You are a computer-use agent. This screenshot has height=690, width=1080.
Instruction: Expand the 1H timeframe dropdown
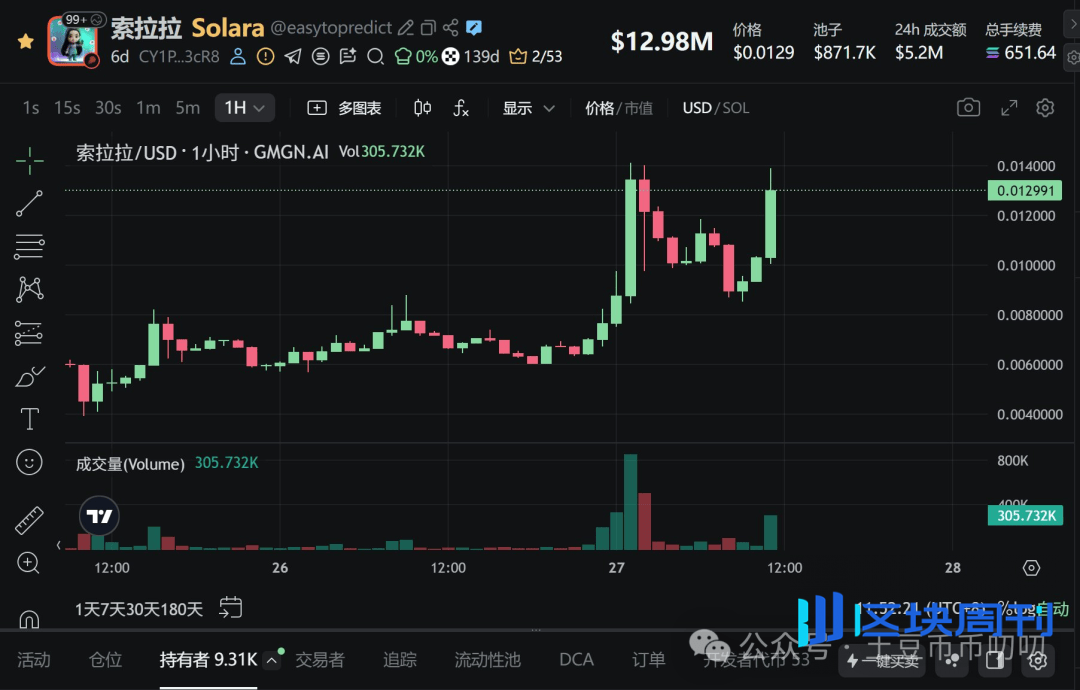coord(245,108)
